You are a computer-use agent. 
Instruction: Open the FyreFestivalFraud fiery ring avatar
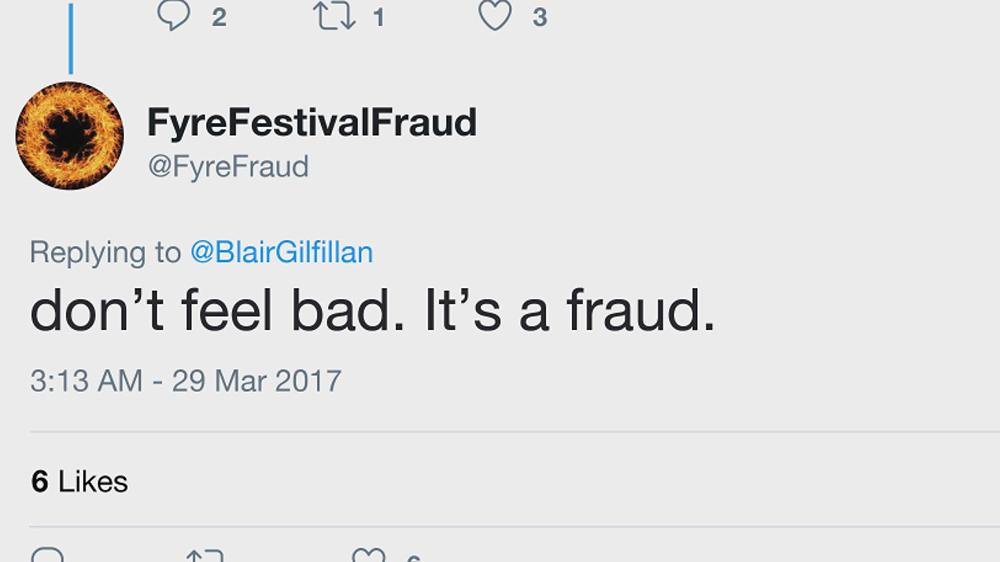click(x=69, y=135)
